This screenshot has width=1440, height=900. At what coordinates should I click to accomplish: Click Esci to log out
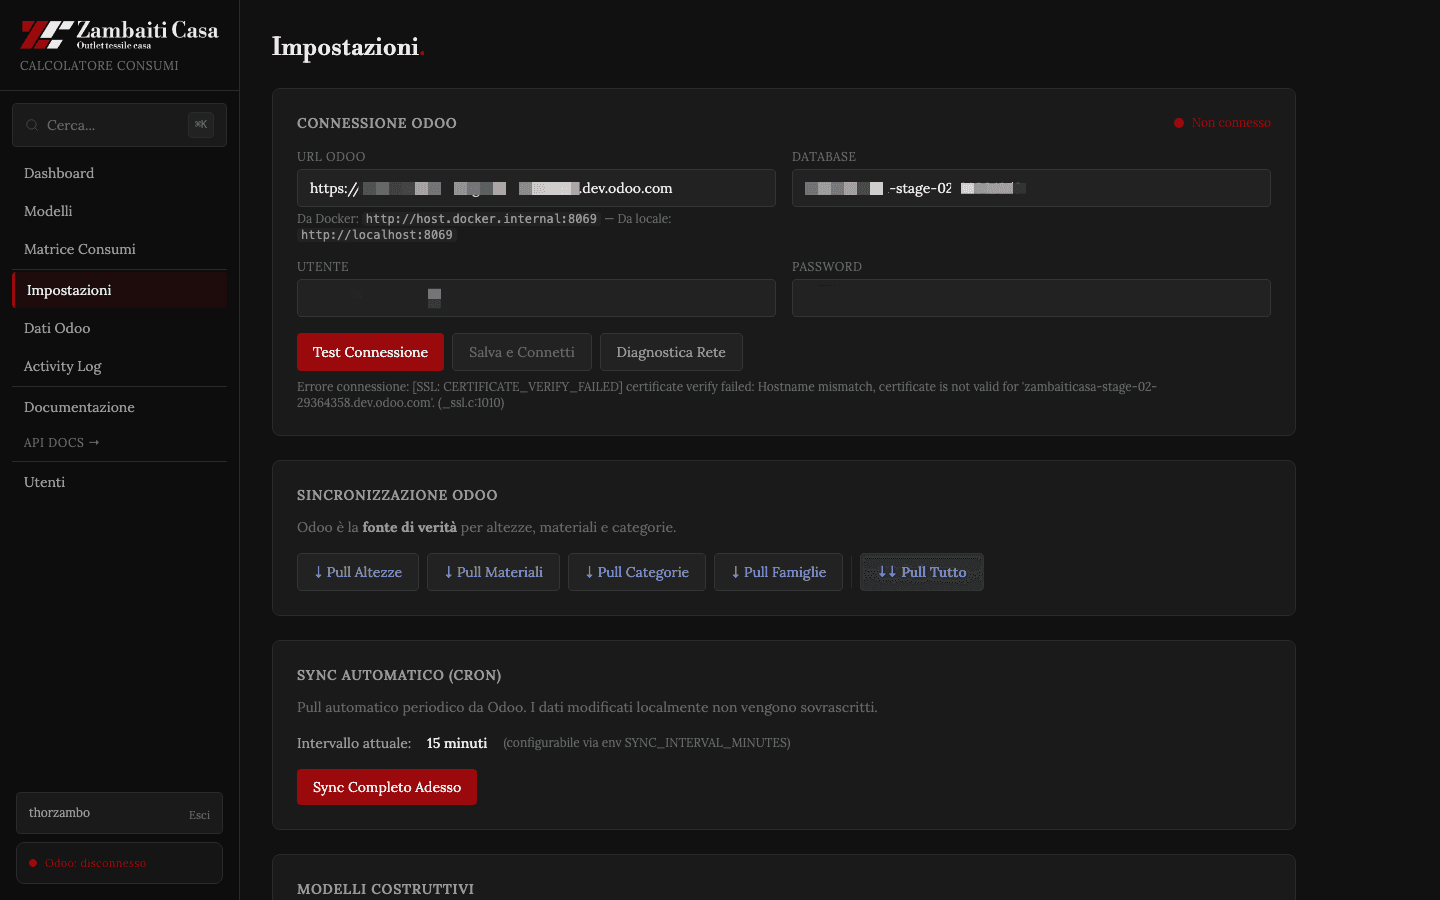point(199,814)
